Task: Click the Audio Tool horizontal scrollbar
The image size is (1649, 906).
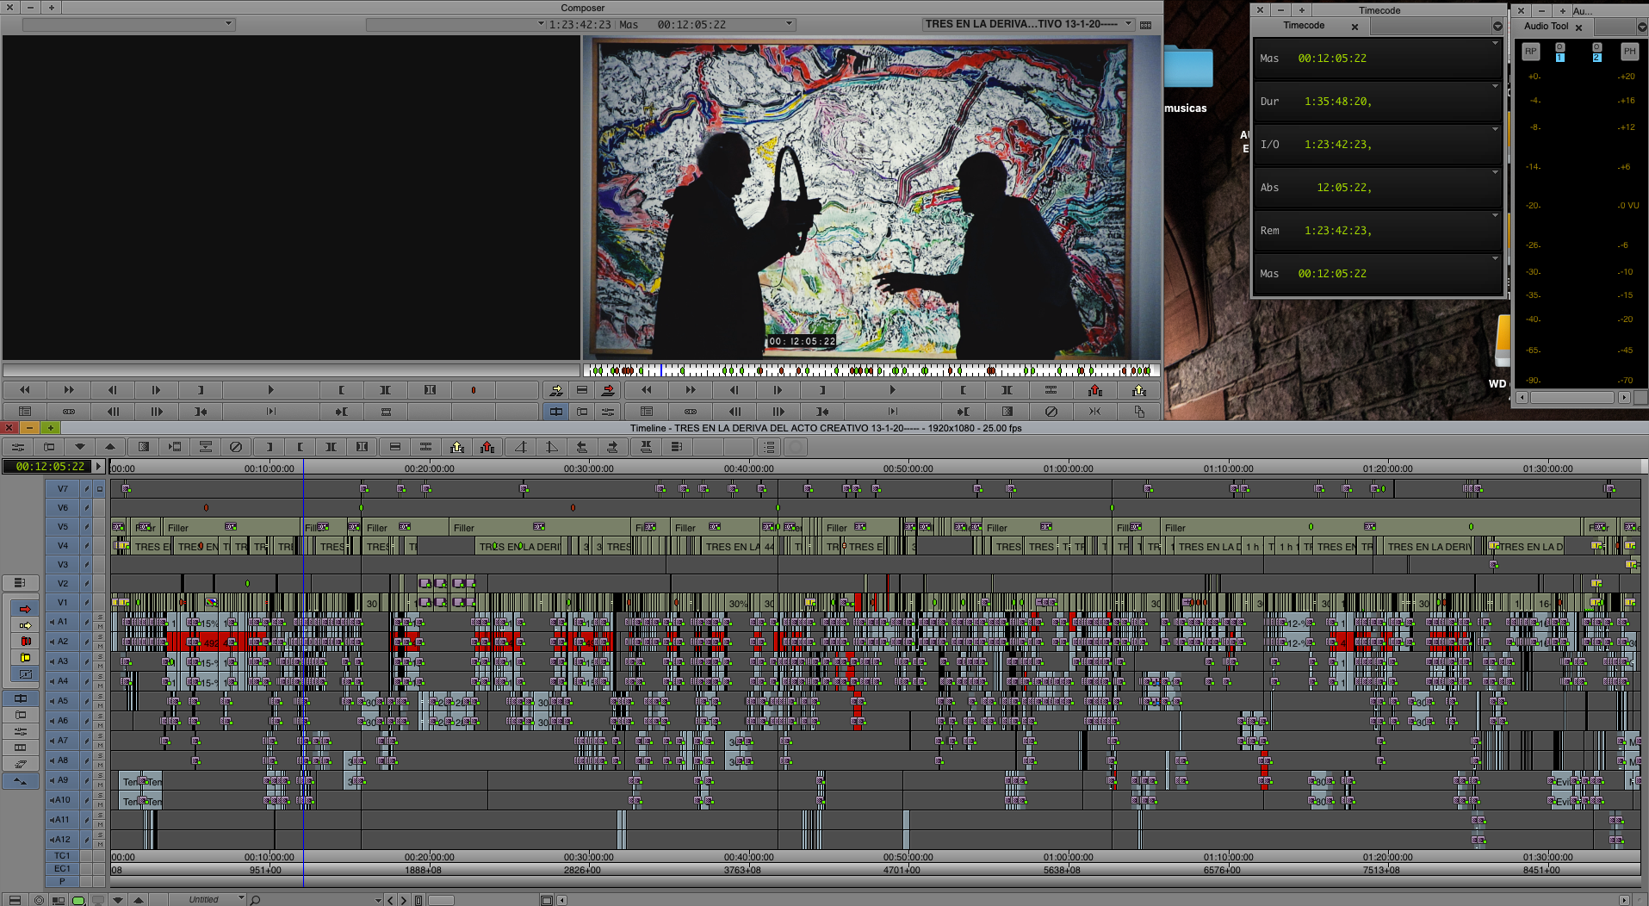Action: 1573,398
